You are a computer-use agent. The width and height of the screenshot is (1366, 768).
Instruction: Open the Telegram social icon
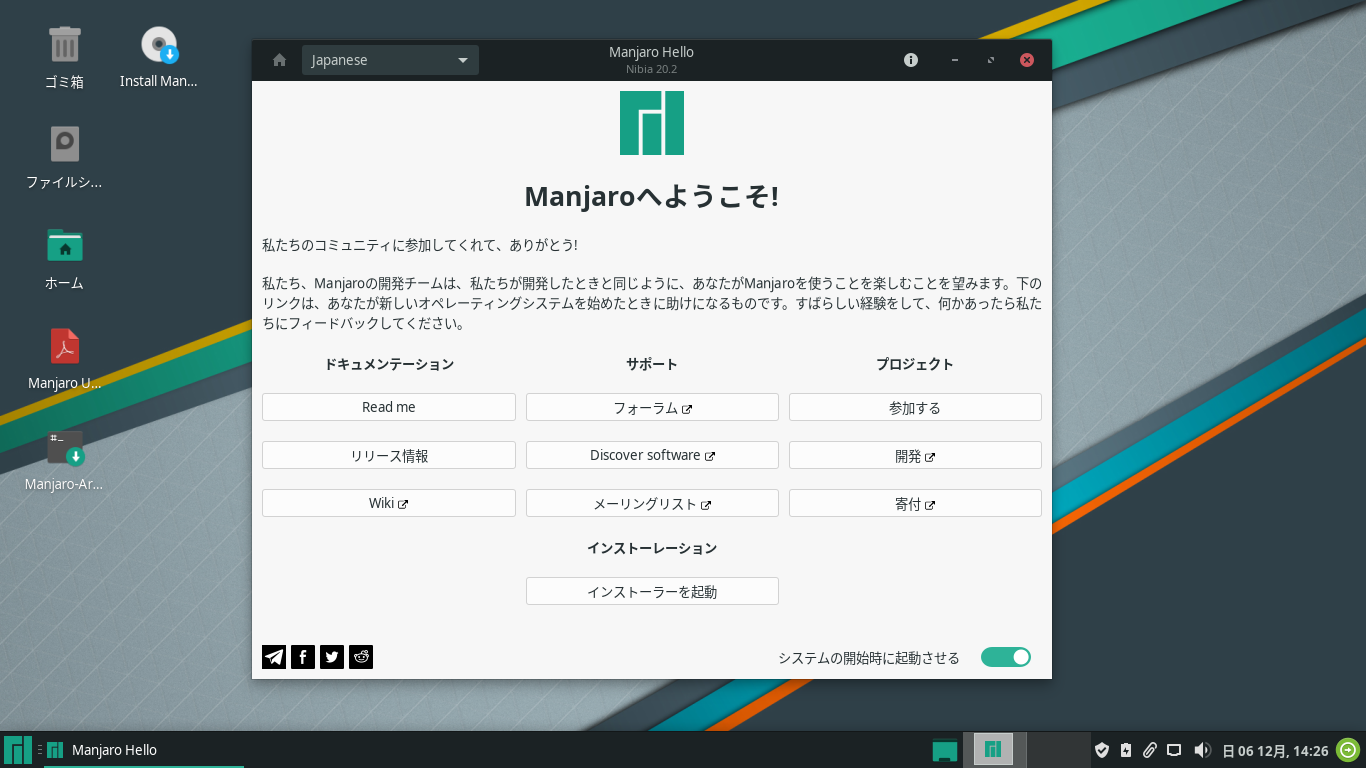pyautogui.click(x=274, y=657)
